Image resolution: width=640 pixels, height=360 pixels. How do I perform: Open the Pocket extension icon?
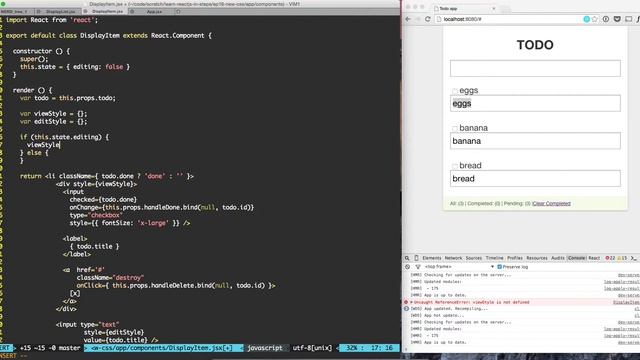[x=617, y=19]
